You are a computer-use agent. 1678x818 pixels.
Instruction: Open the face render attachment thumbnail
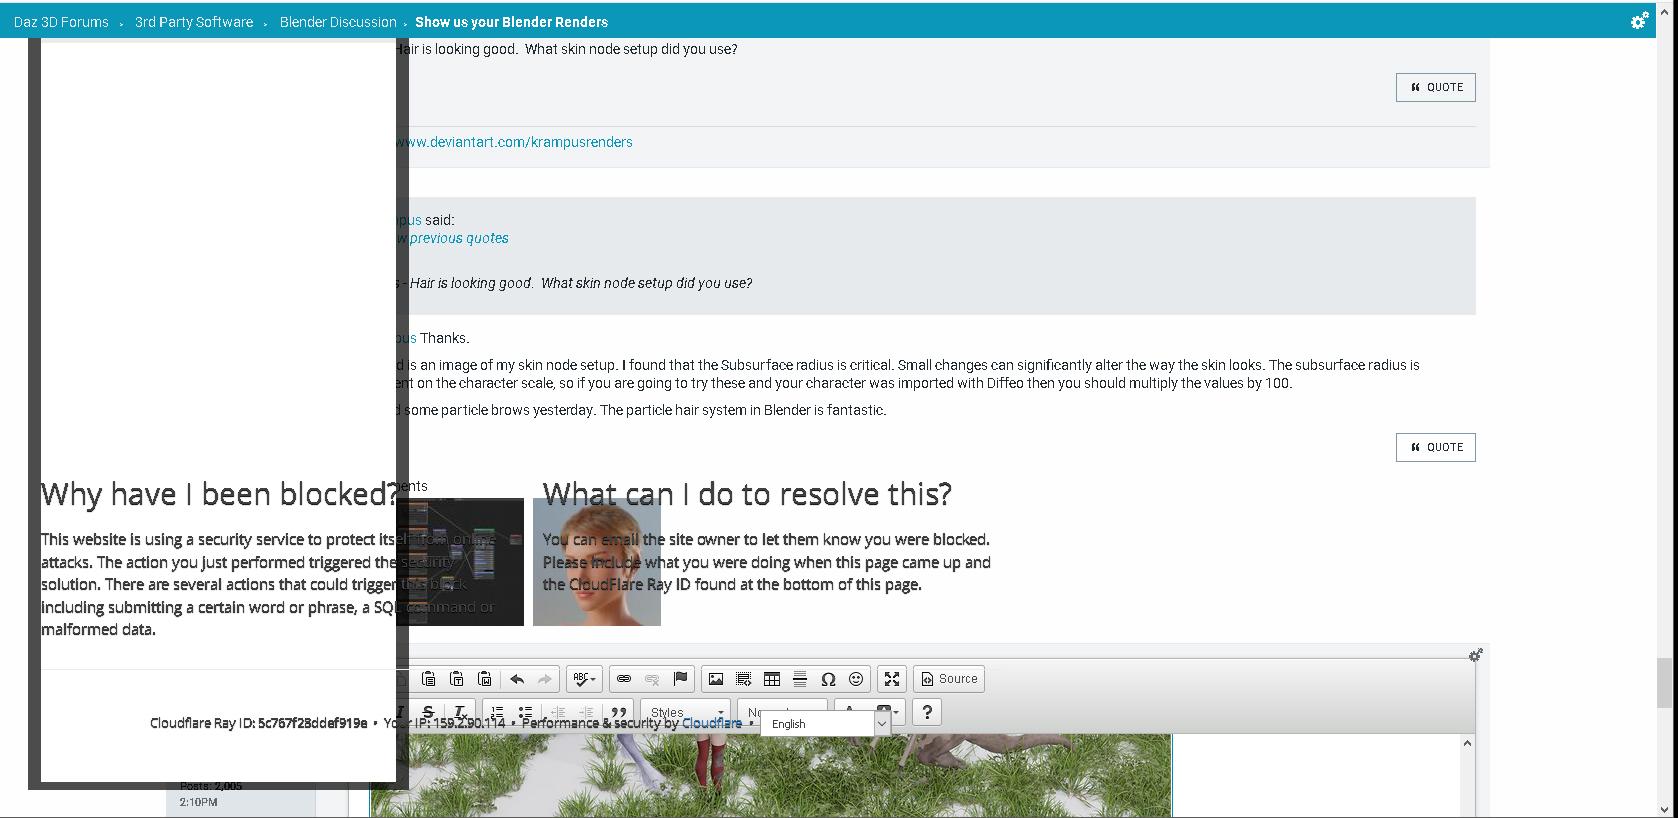point(597,562)
